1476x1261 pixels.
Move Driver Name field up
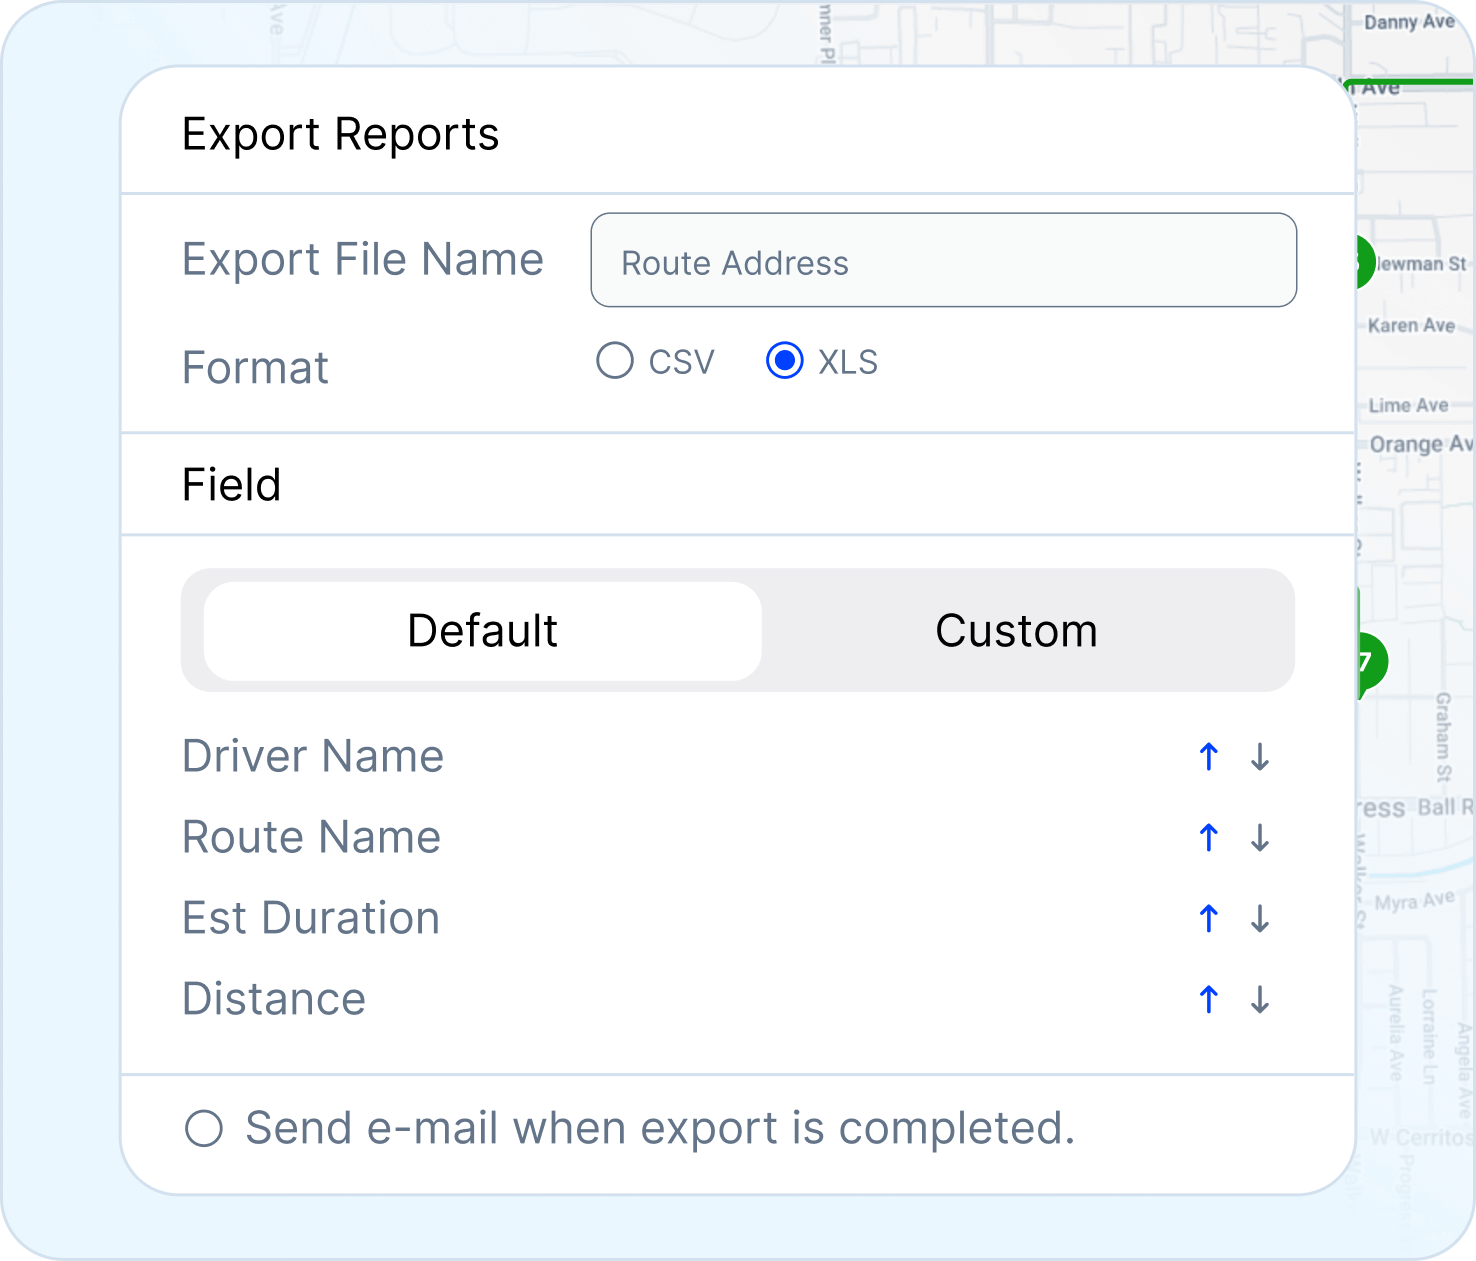click(x=1209, y=757)
